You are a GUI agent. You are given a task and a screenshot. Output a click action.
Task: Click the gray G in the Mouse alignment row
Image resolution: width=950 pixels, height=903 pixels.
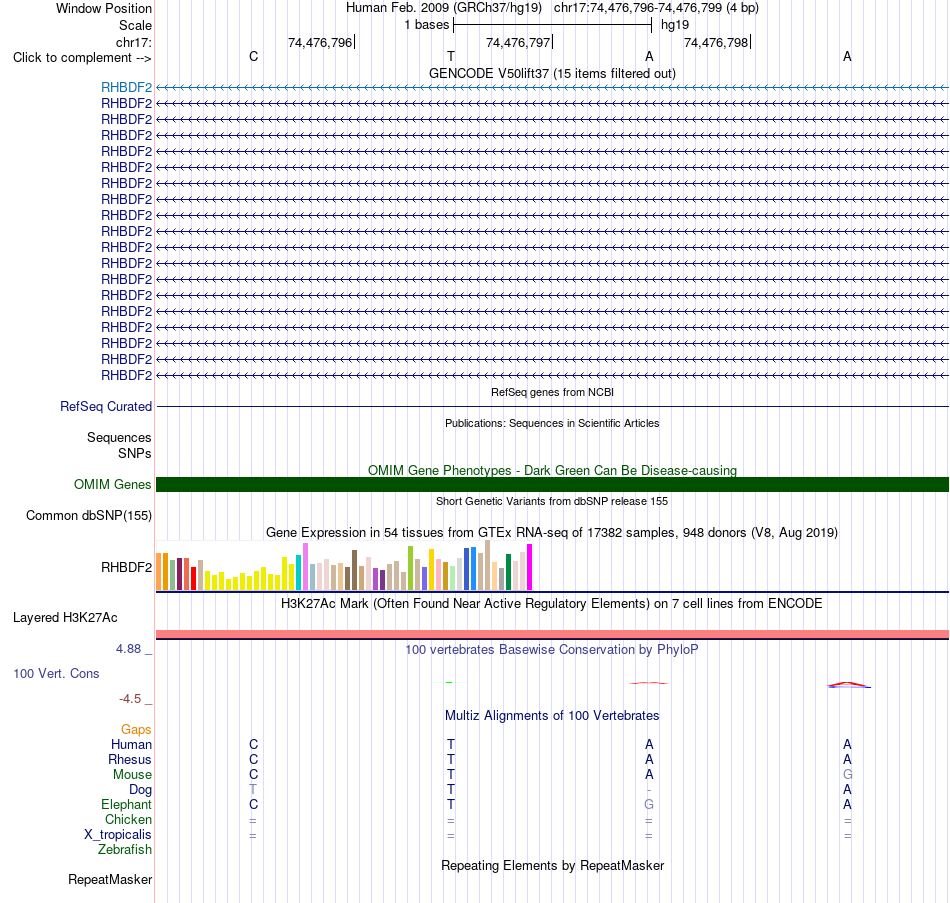click(848, 775)
